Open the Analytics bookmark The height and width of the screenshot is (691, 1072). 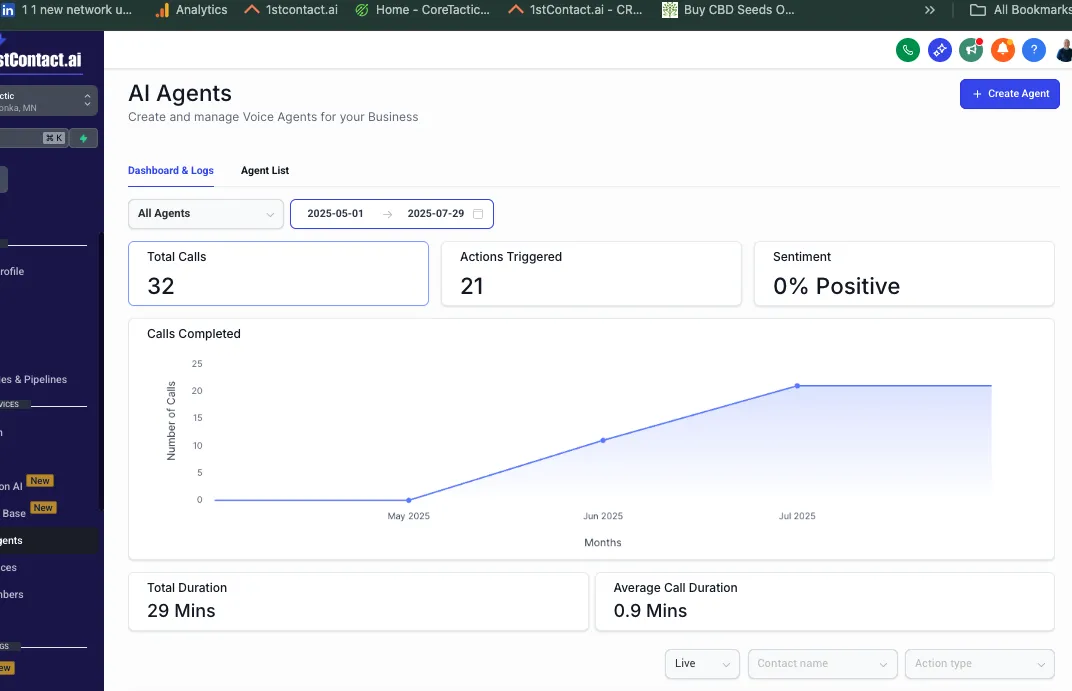[191, 10]
